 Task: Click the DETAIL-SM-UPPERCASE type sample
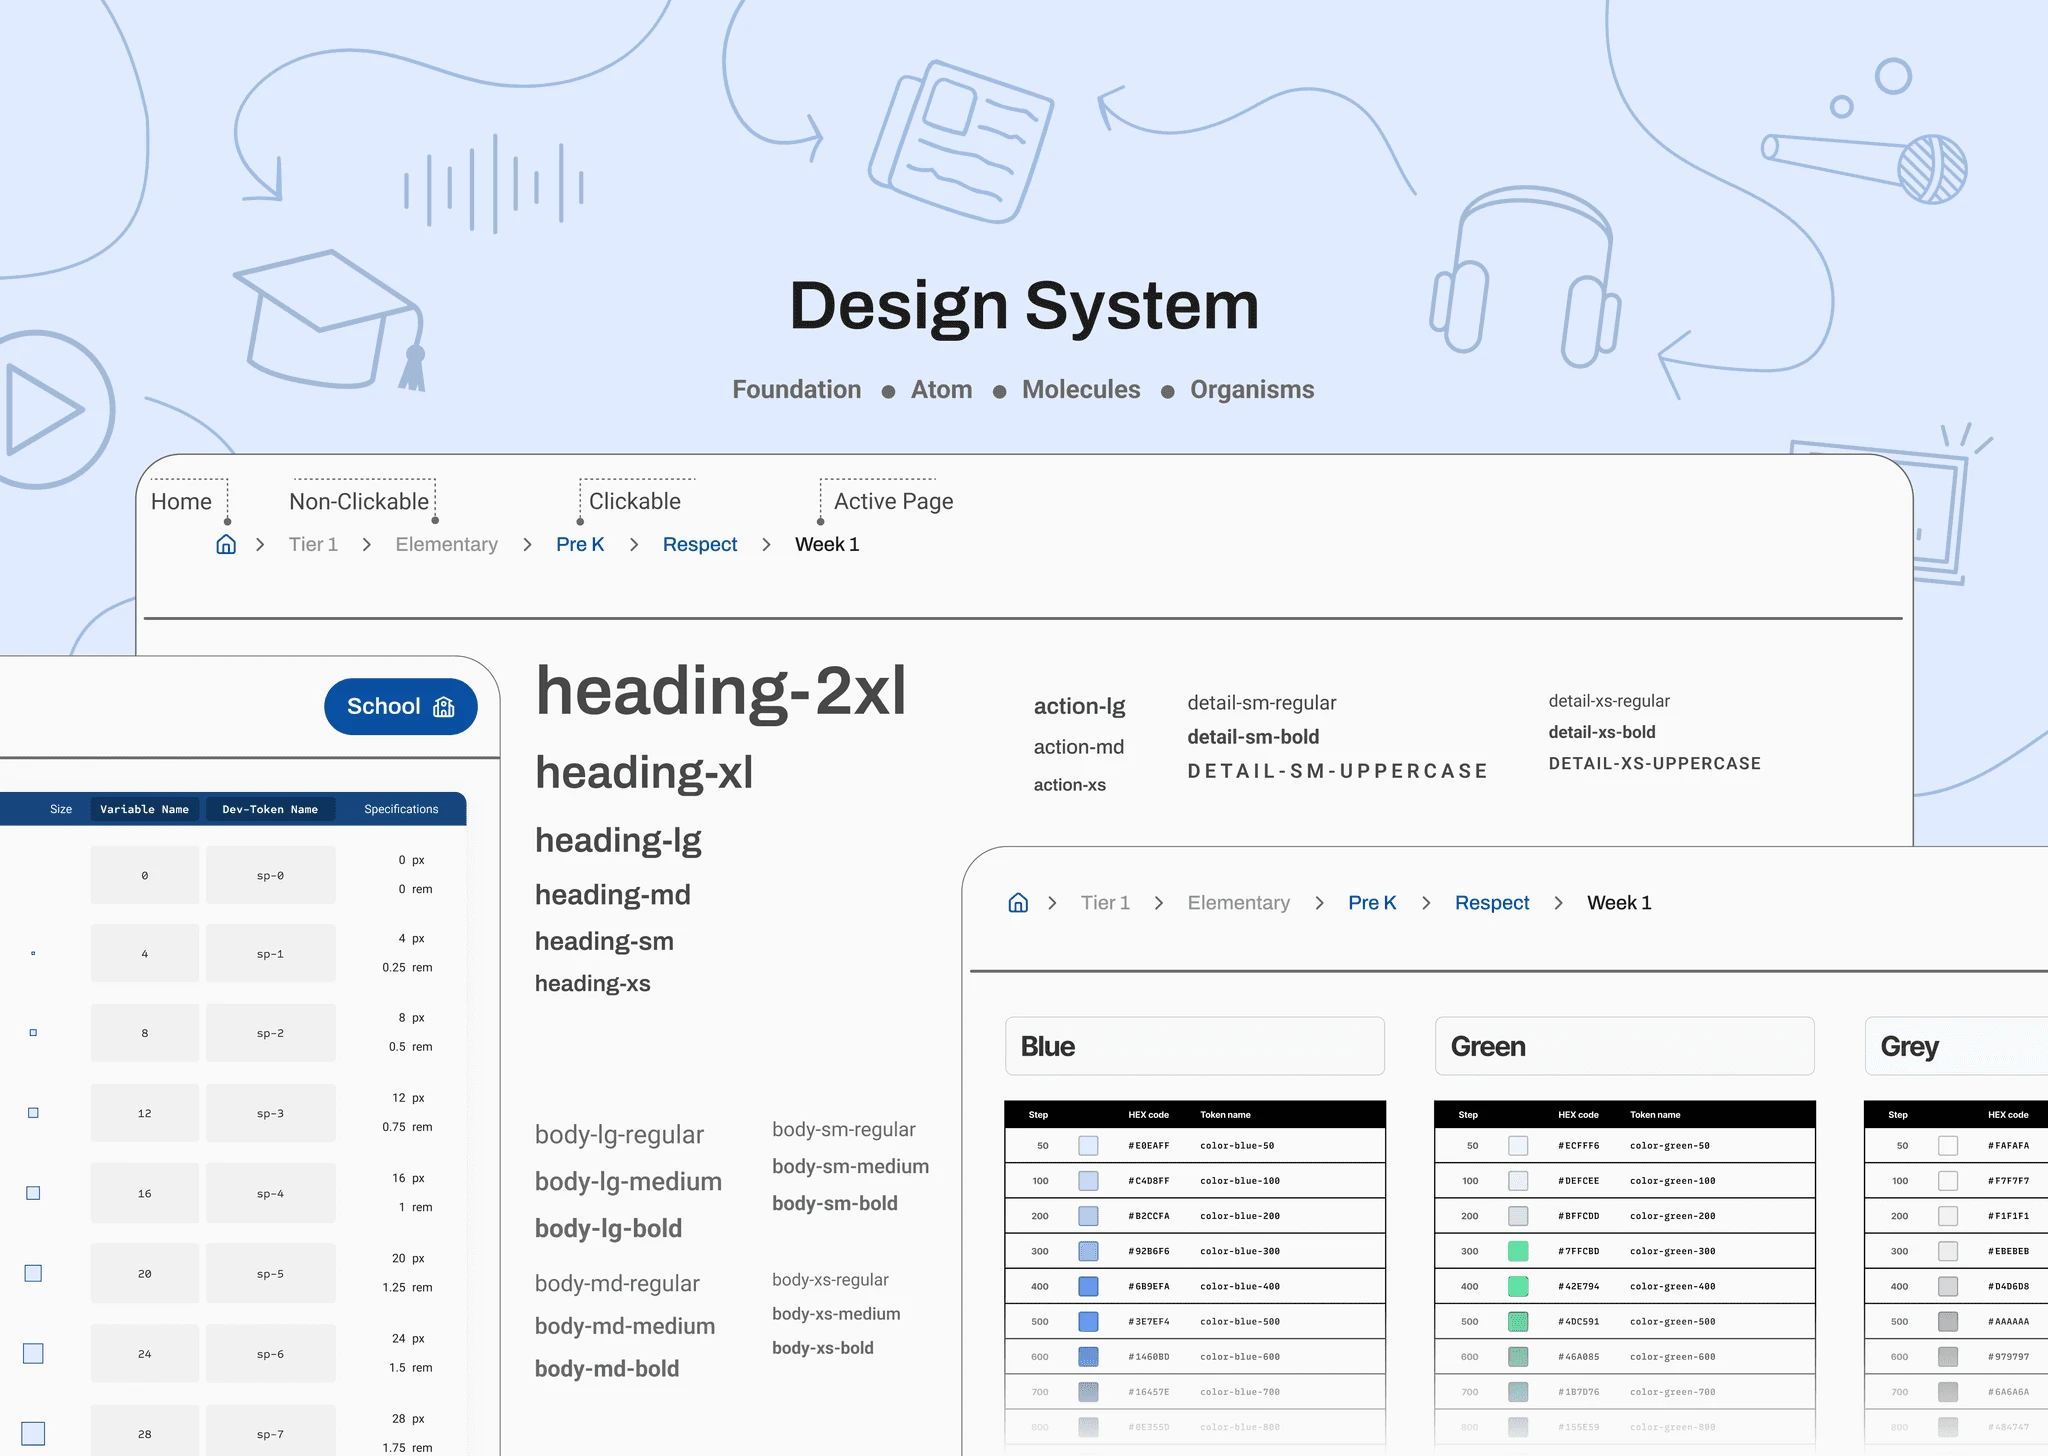click(1337, 771)
